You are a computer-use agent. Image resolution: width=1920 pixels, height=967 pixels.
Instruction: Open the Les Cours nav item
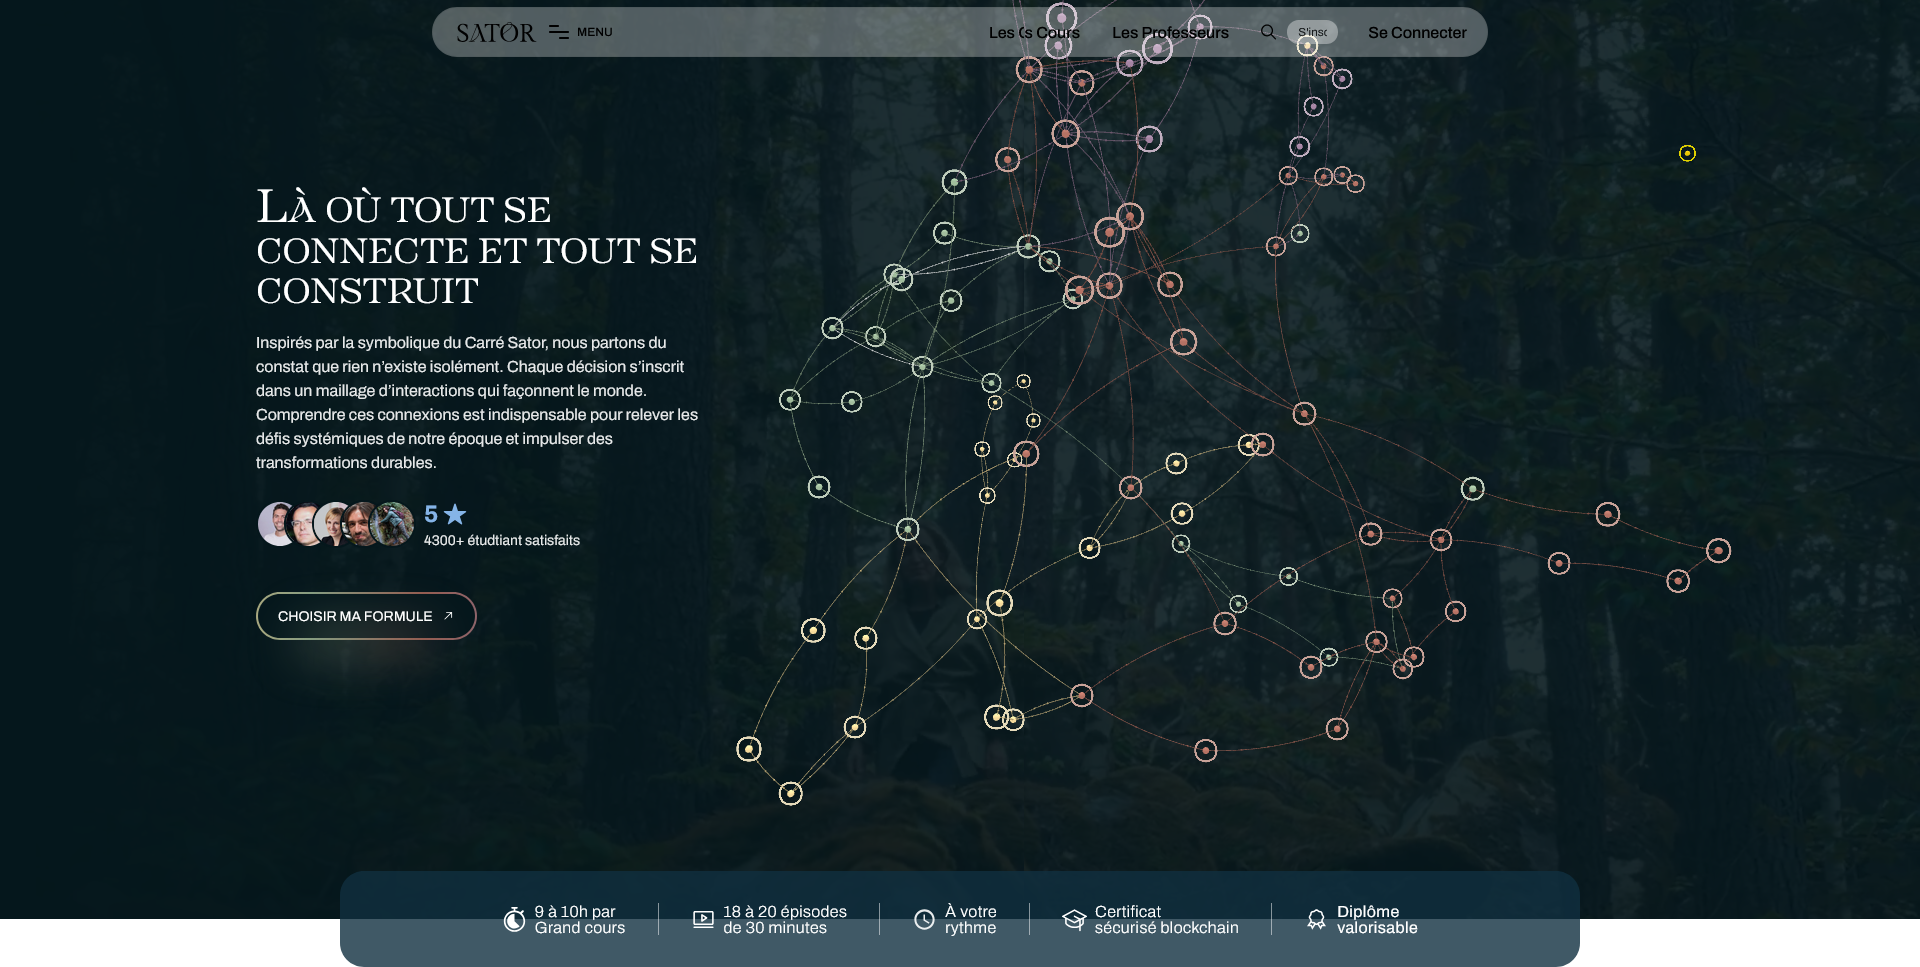point(1033,33)
